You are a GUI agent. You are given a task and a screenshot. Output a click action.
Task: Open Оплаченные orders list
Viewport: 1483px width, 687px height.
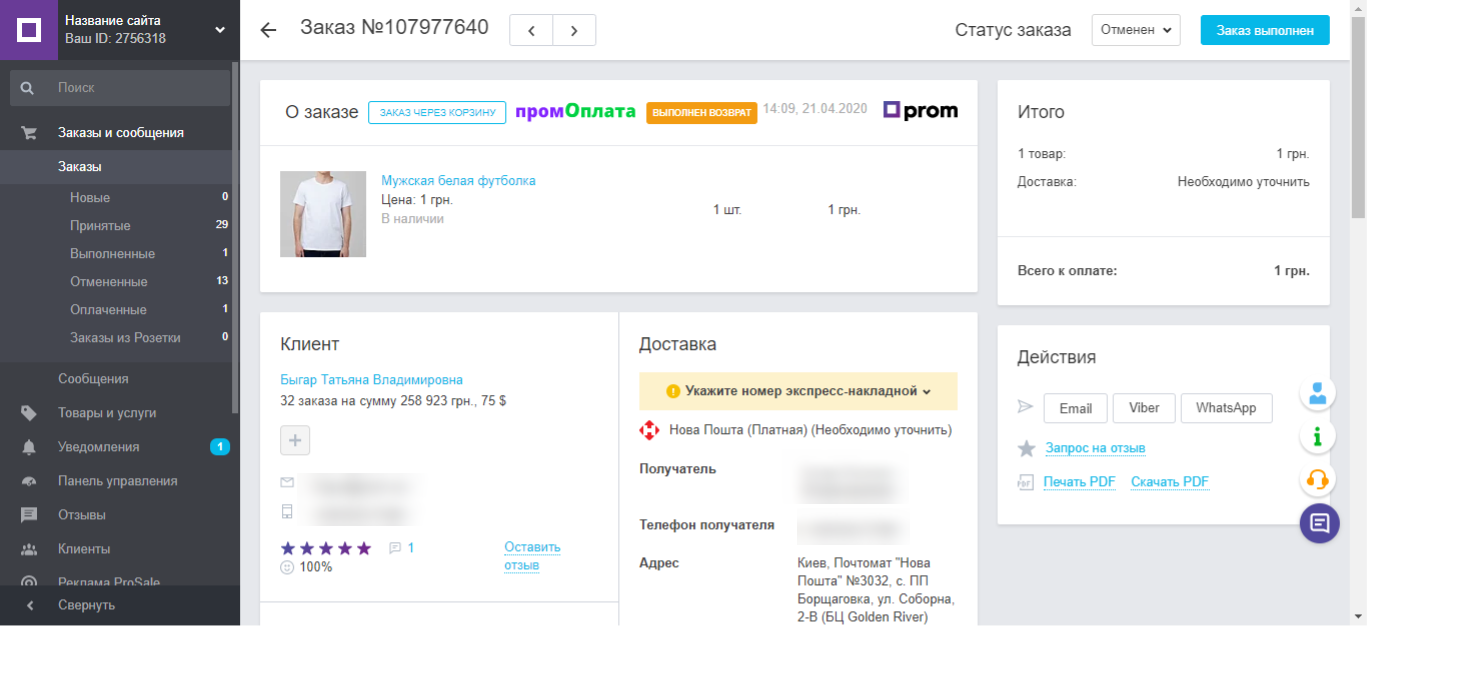click(108, 310)
